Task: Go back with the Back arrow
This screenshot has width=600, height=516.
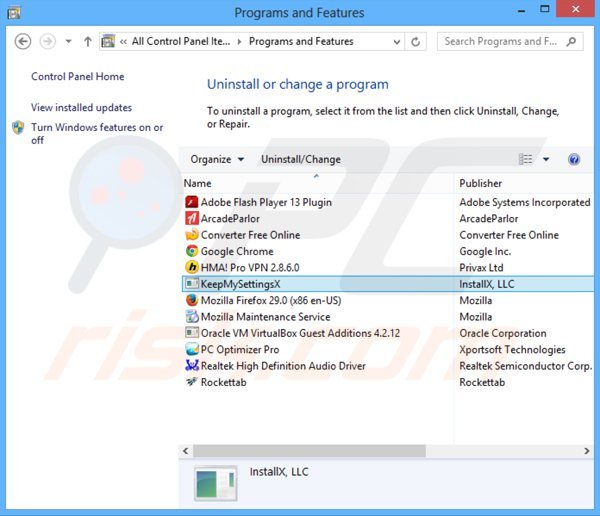Action: tap(23, 41)
